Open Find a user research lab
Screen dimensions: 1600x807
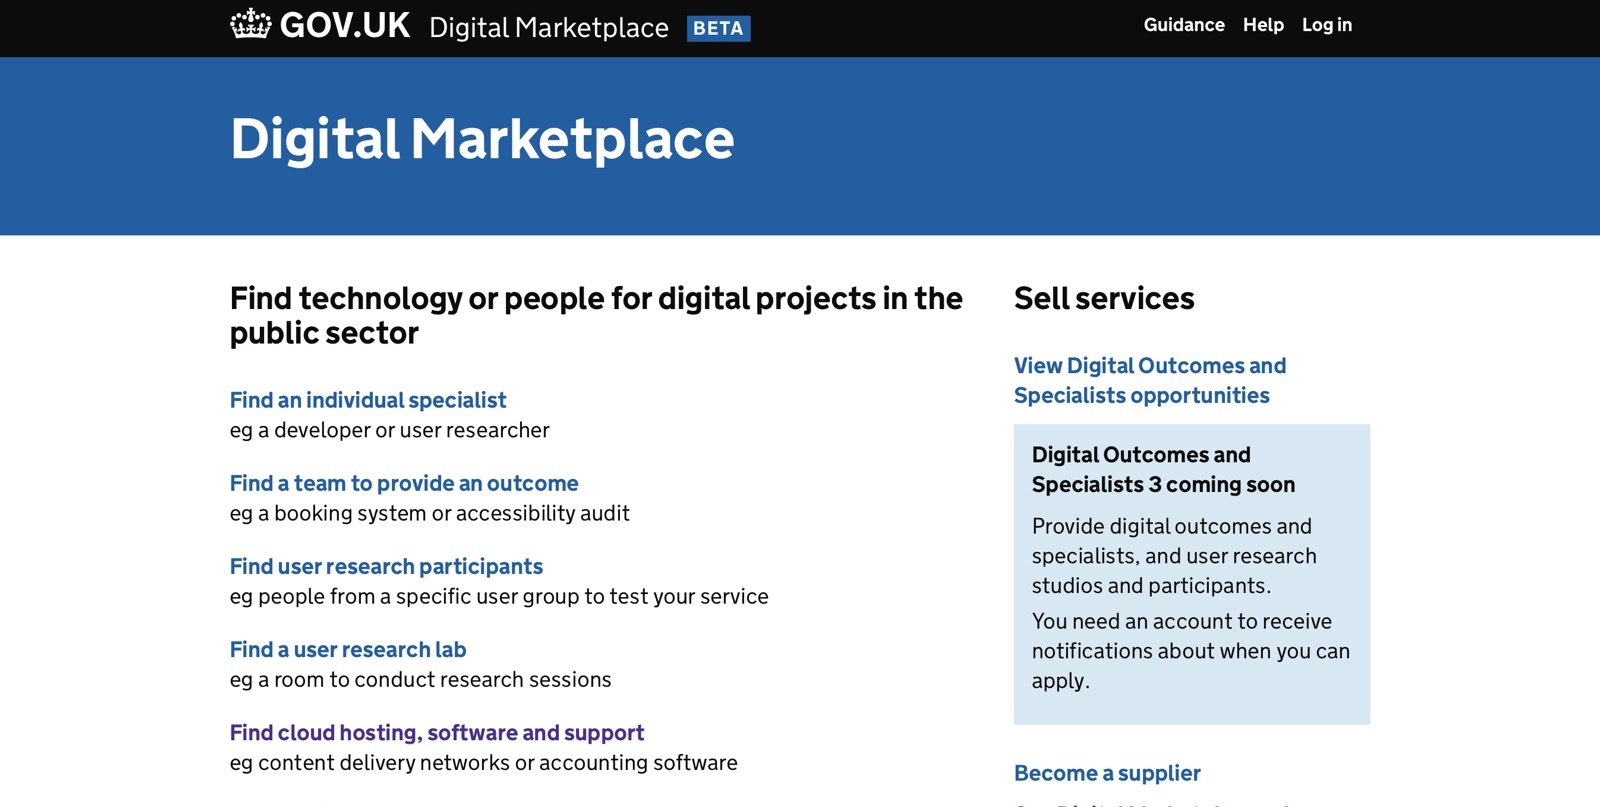tap(347, 649)
